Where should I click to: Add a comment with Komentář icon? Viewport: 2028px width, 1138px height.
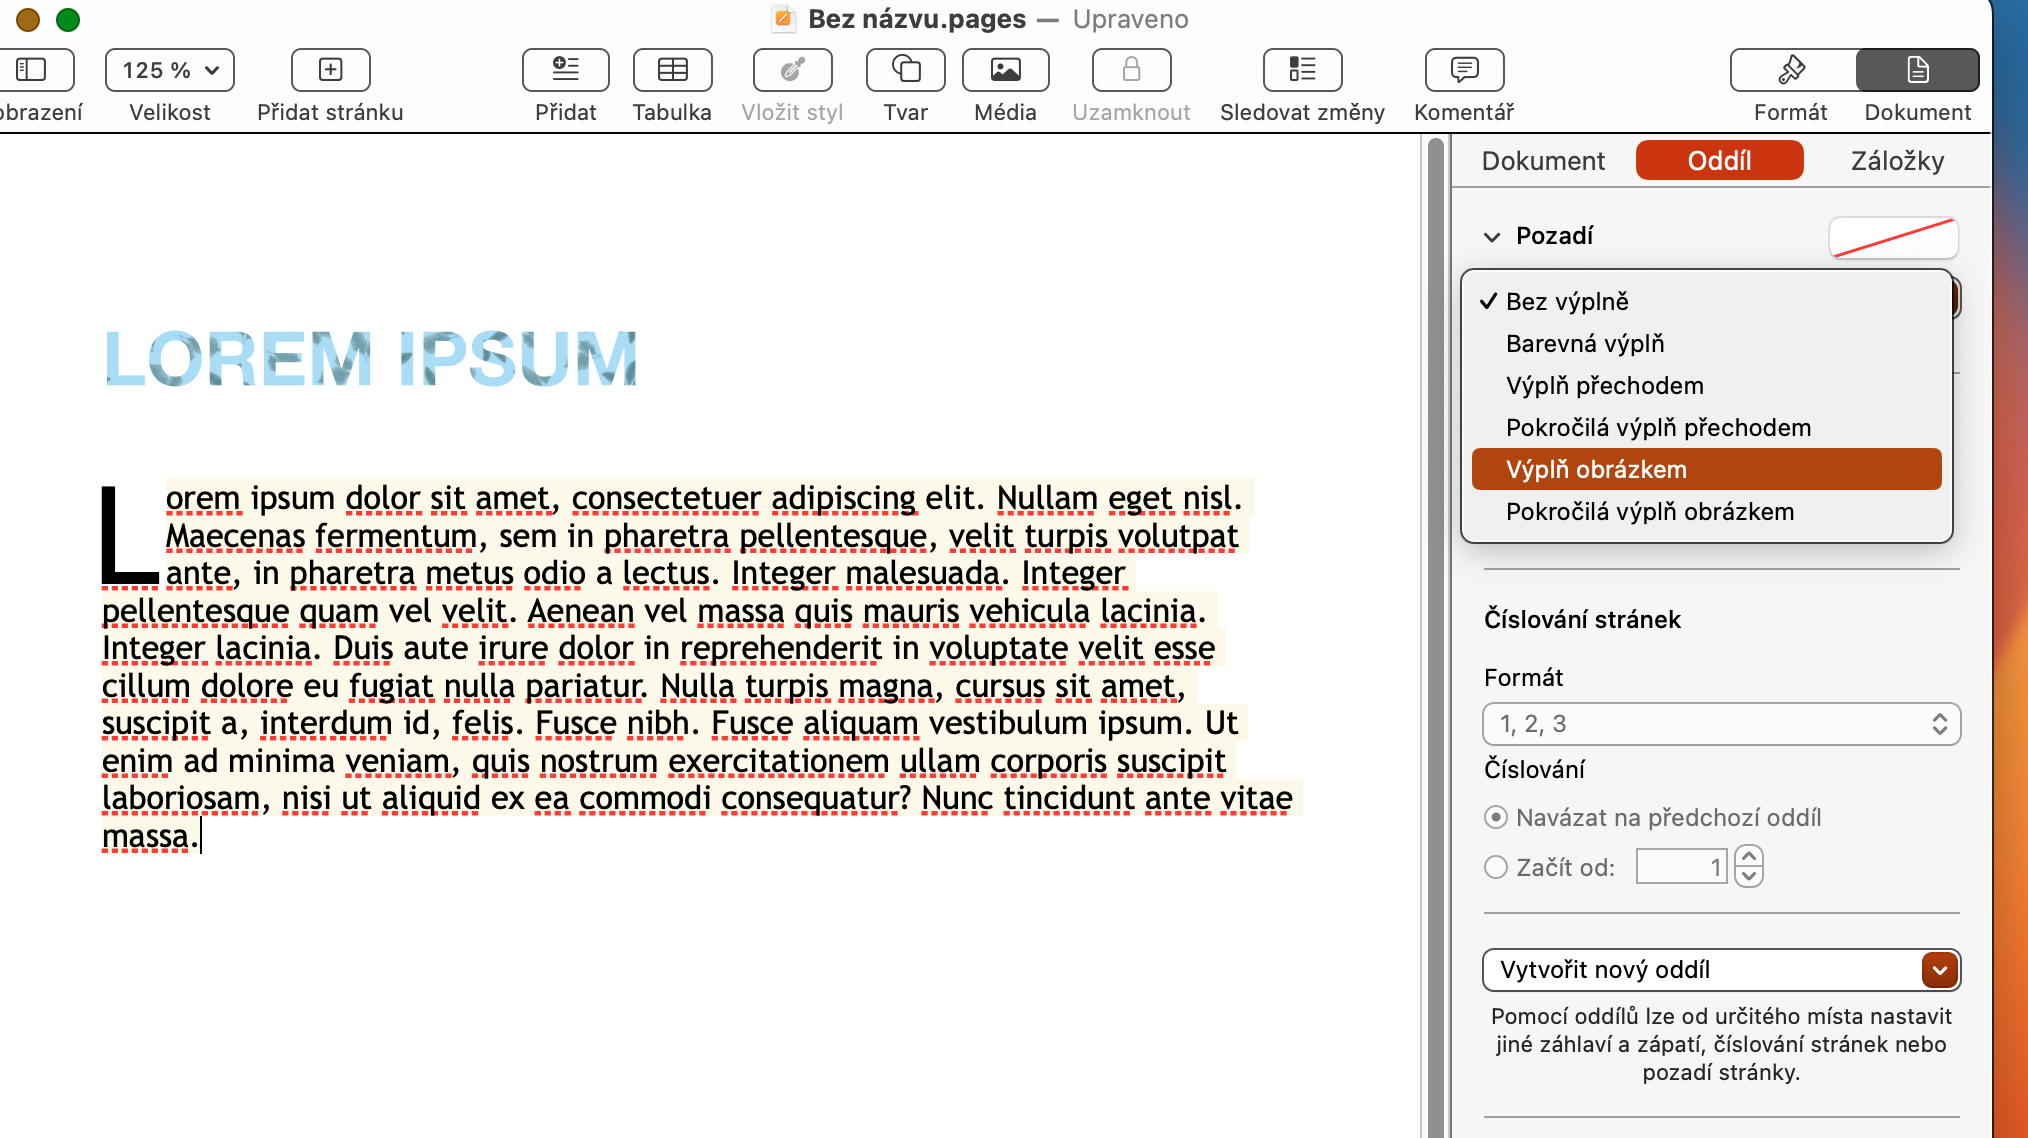1464,70
